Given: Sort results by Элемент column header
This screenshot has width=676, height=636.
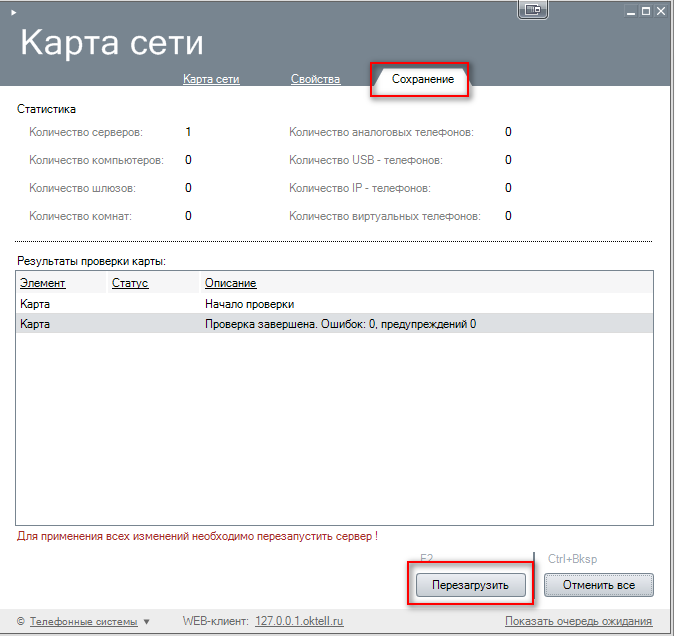Looking at the screenshot, I should 43,283.
